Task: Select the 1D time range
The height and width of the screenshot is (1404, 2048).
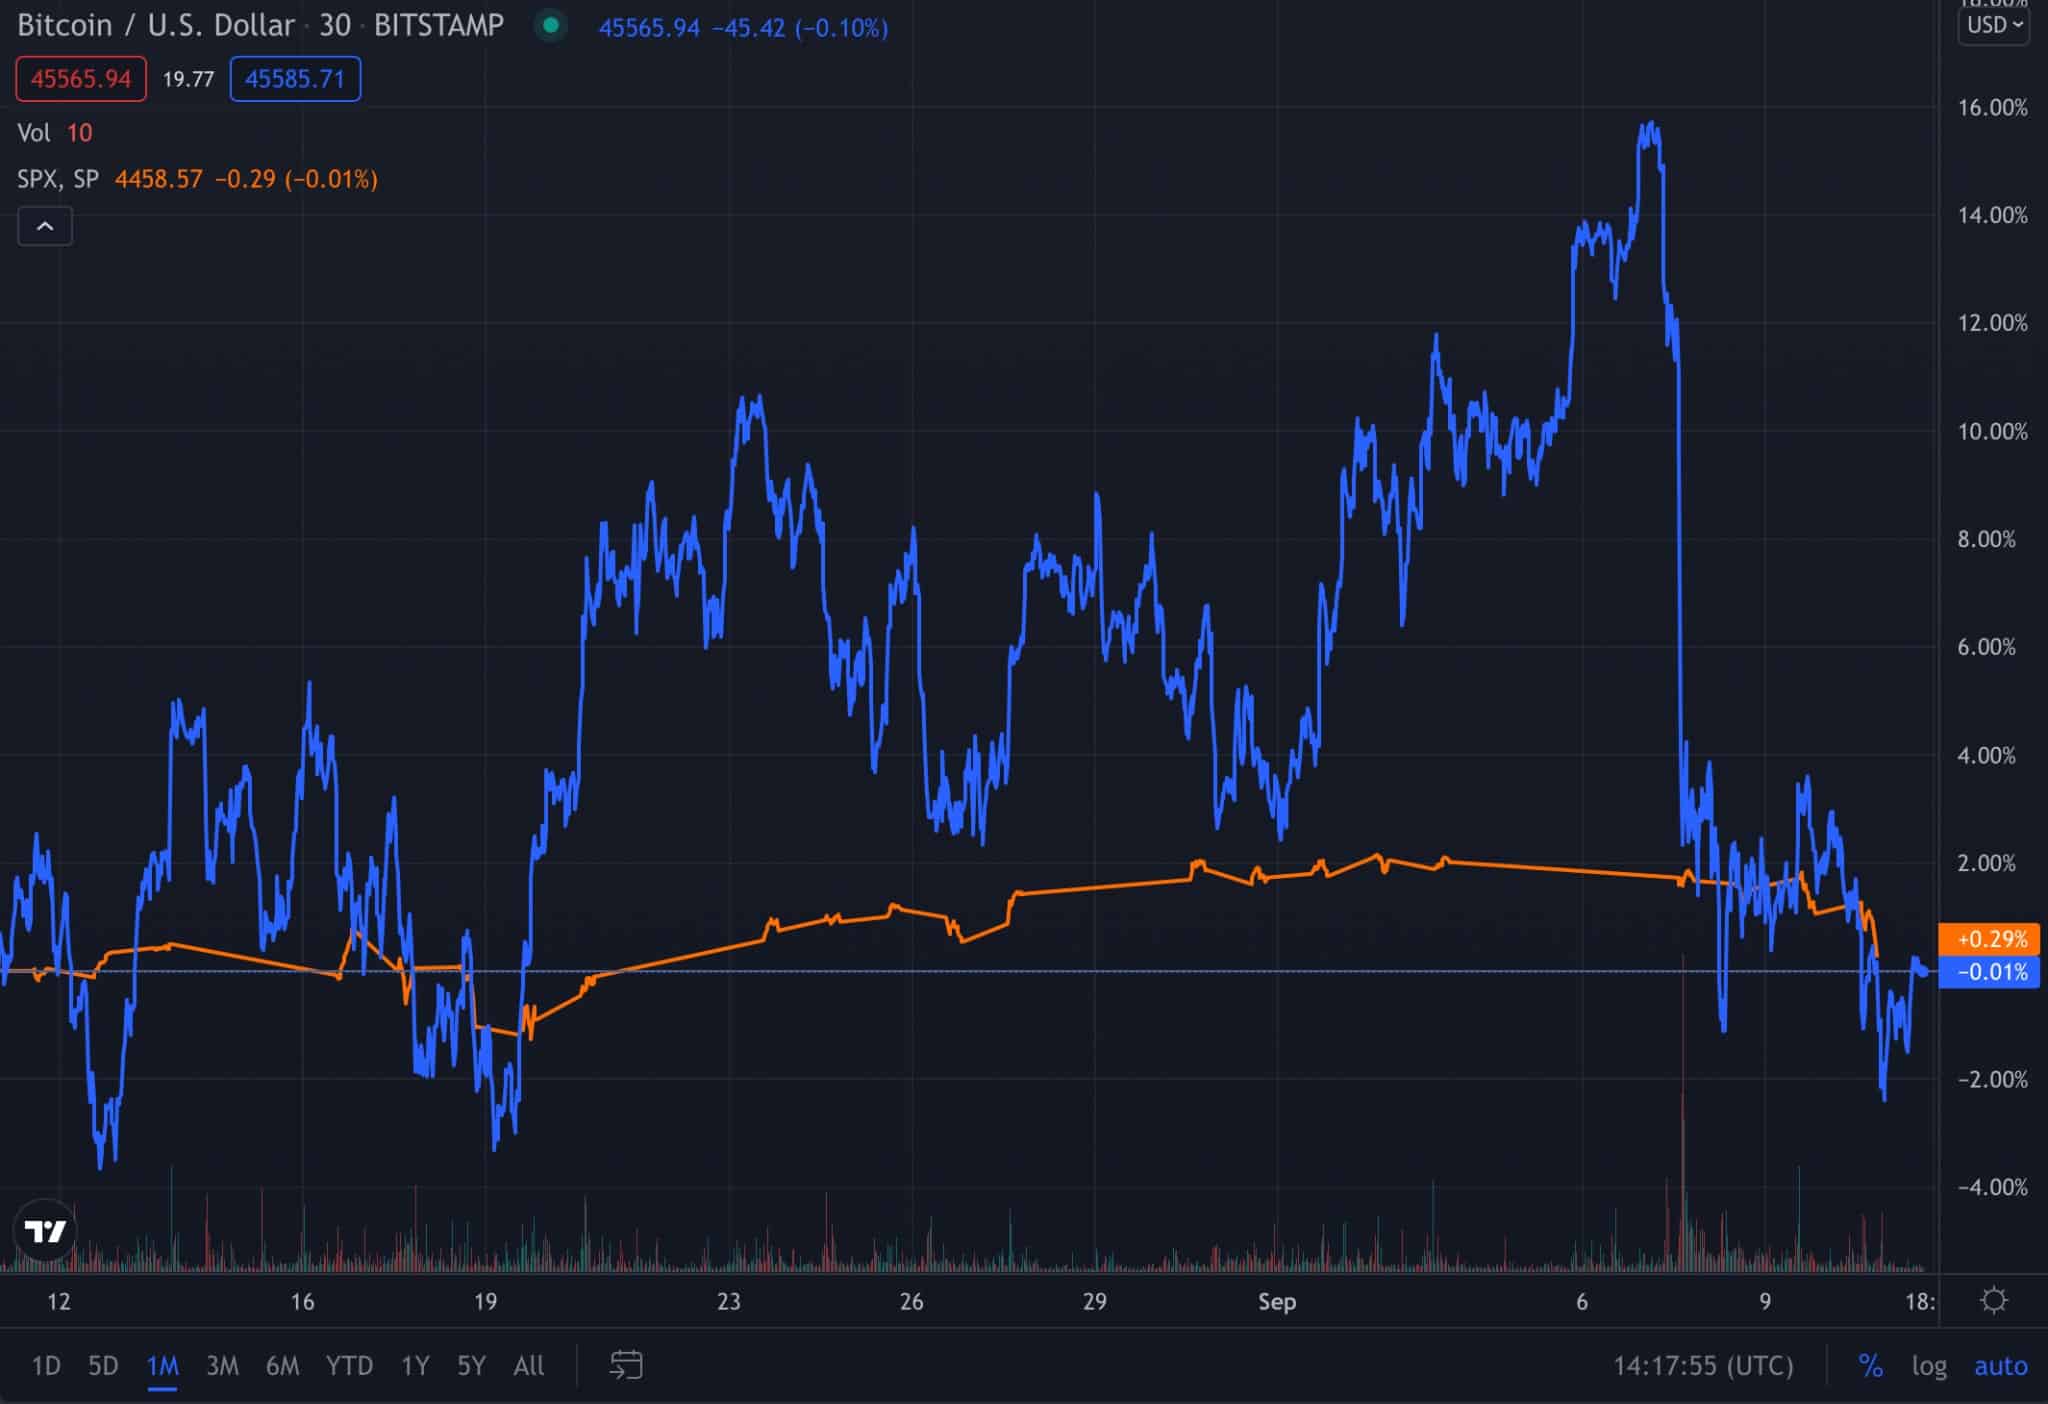Action: (x=46, y=1365)
